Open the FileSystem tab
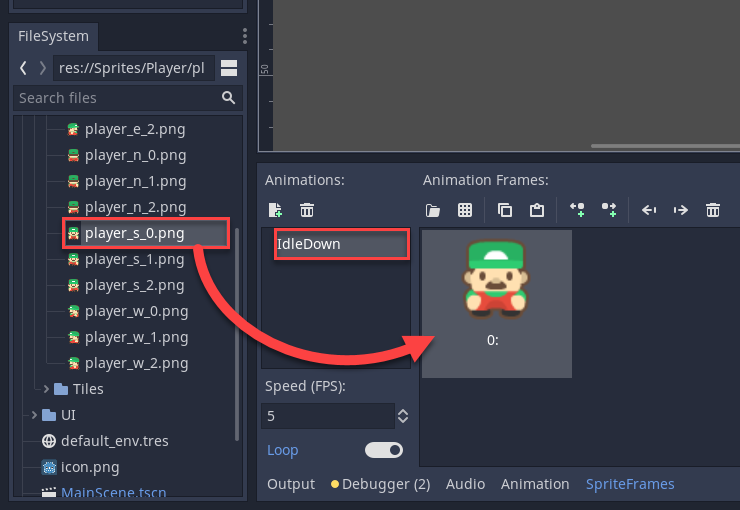The image size is (740, 510). (x=53, y=36)
